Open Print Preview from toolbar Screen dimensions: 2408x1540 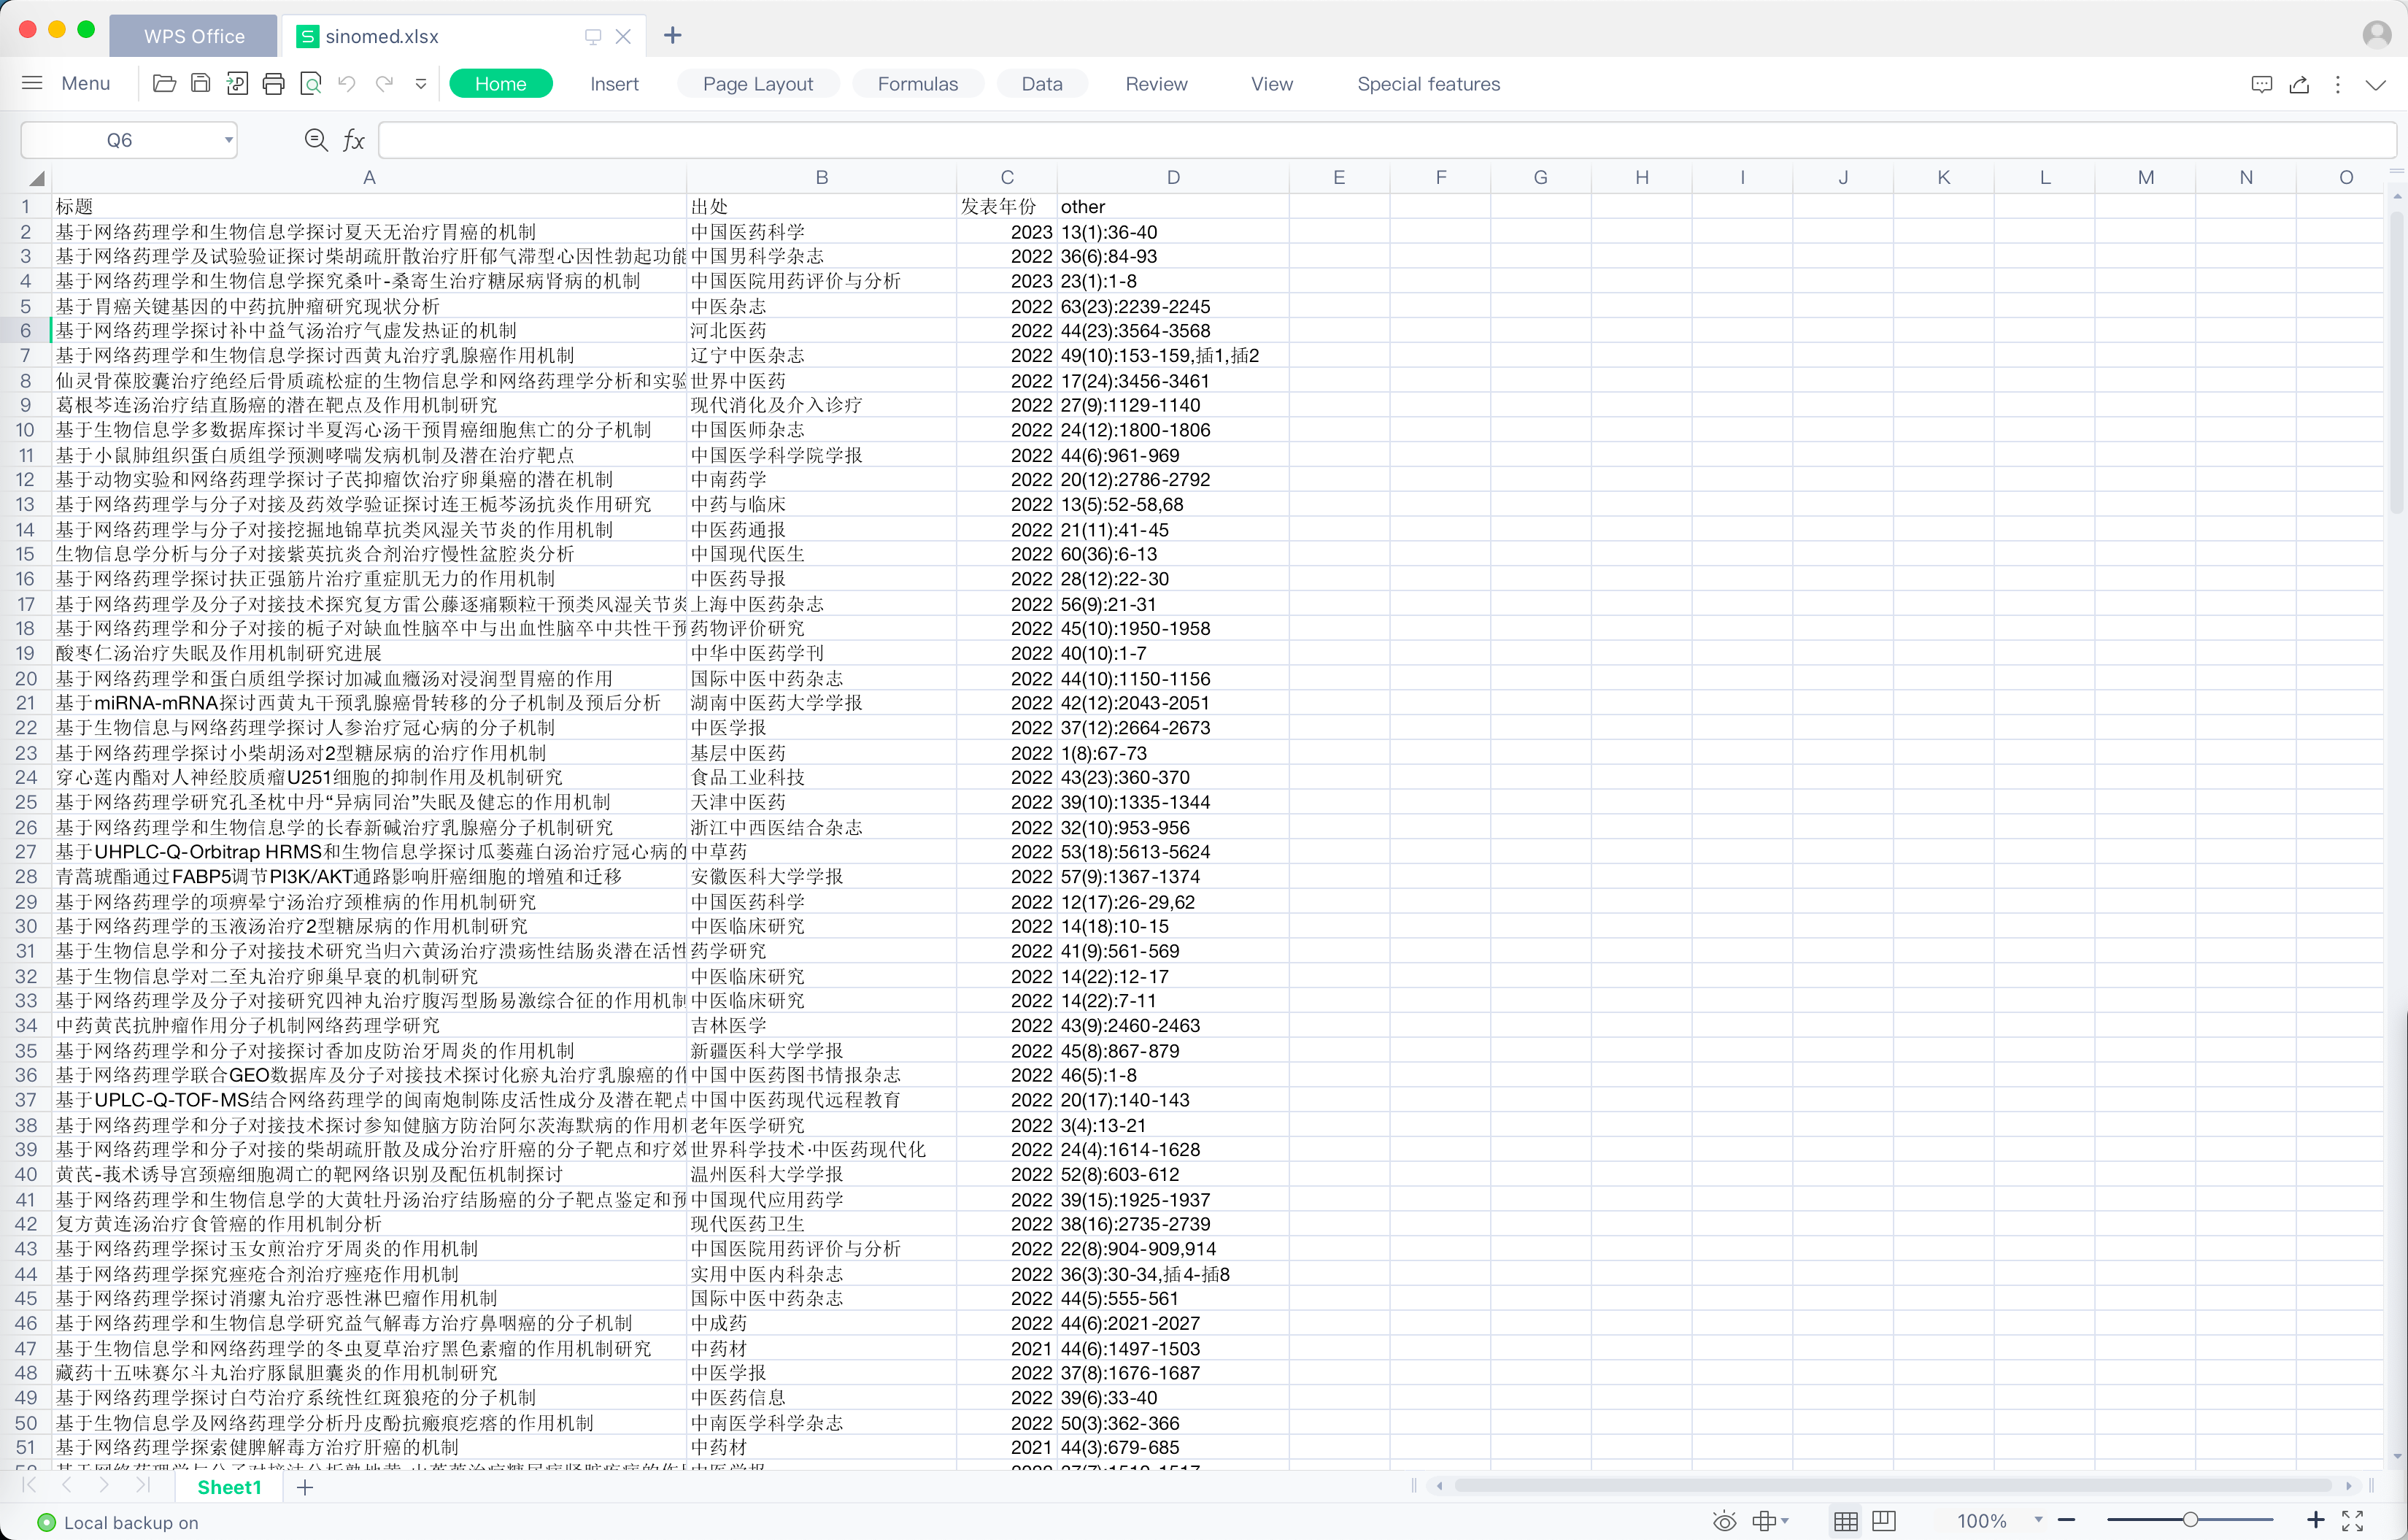click(311, 84)
